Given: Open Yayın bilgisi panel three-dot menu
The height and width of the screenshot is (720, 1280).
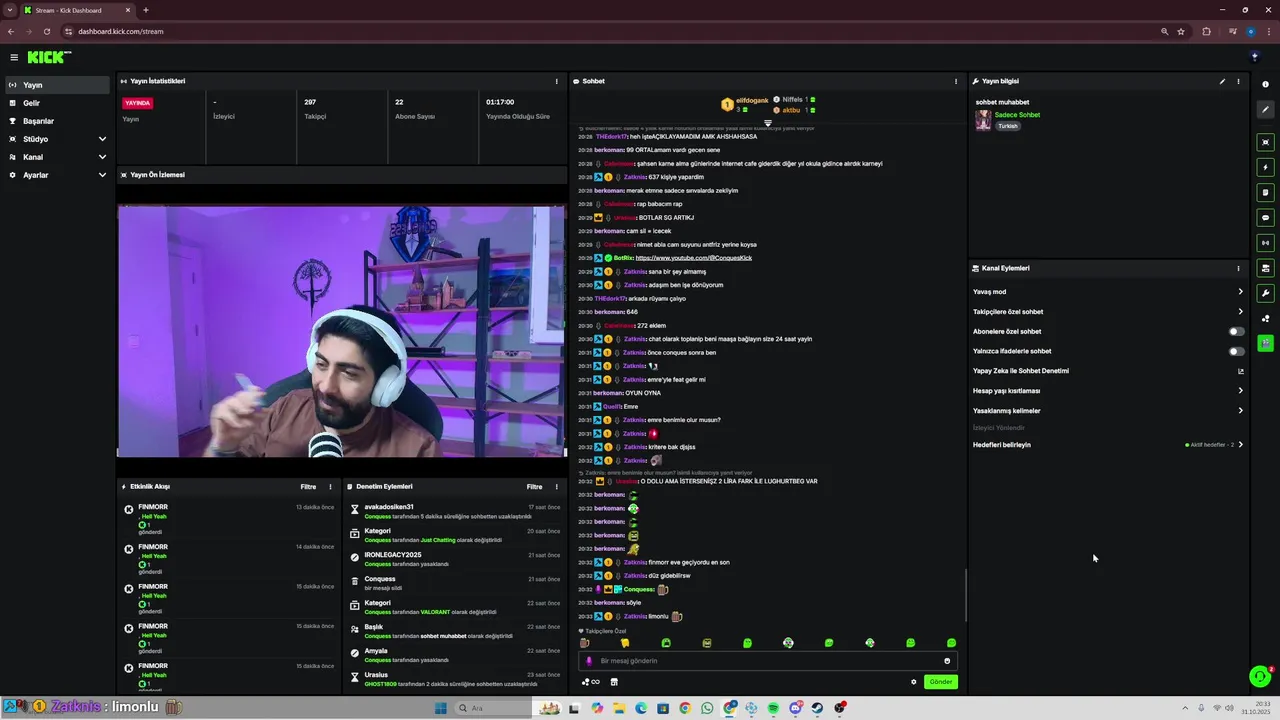Looking at the screenshot, I should (x=1238, y=81).
